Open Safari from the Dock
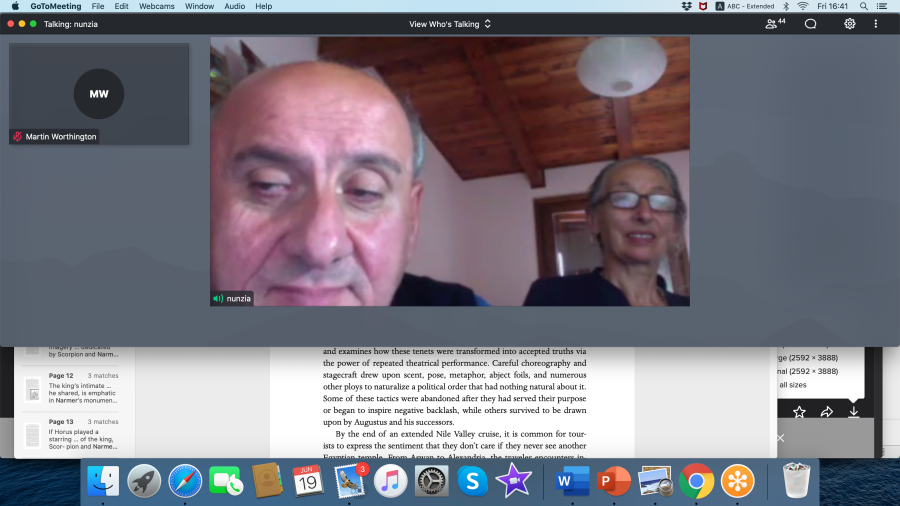This screenshot has width=900, height=506. coord(185,481)
